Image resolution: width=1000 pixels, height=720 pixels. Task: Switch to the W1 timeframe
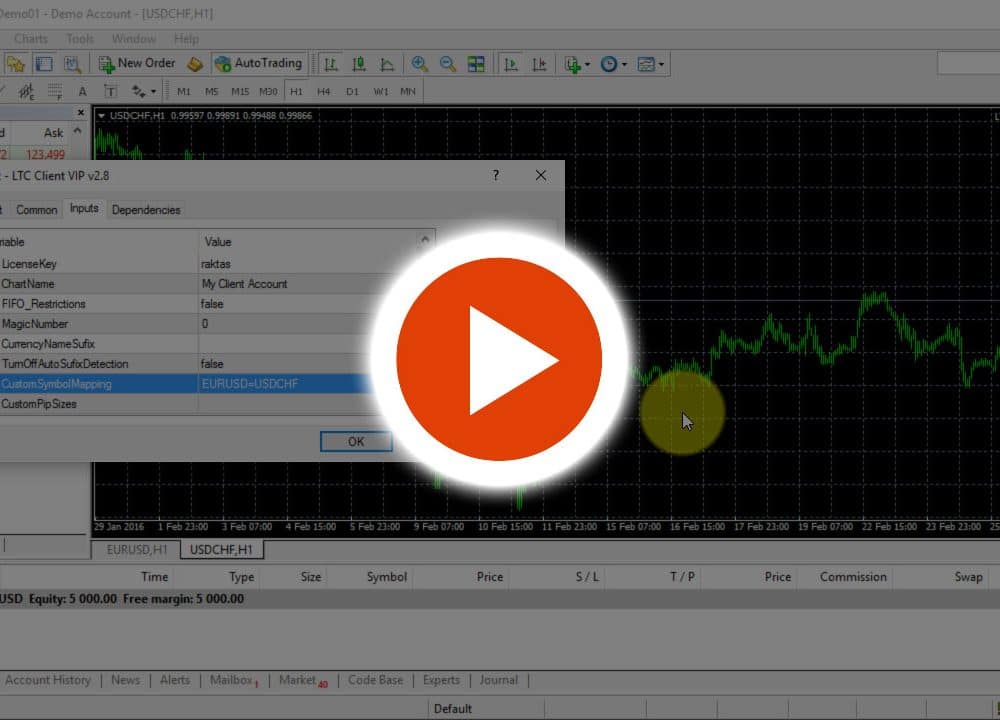[381, 91]
